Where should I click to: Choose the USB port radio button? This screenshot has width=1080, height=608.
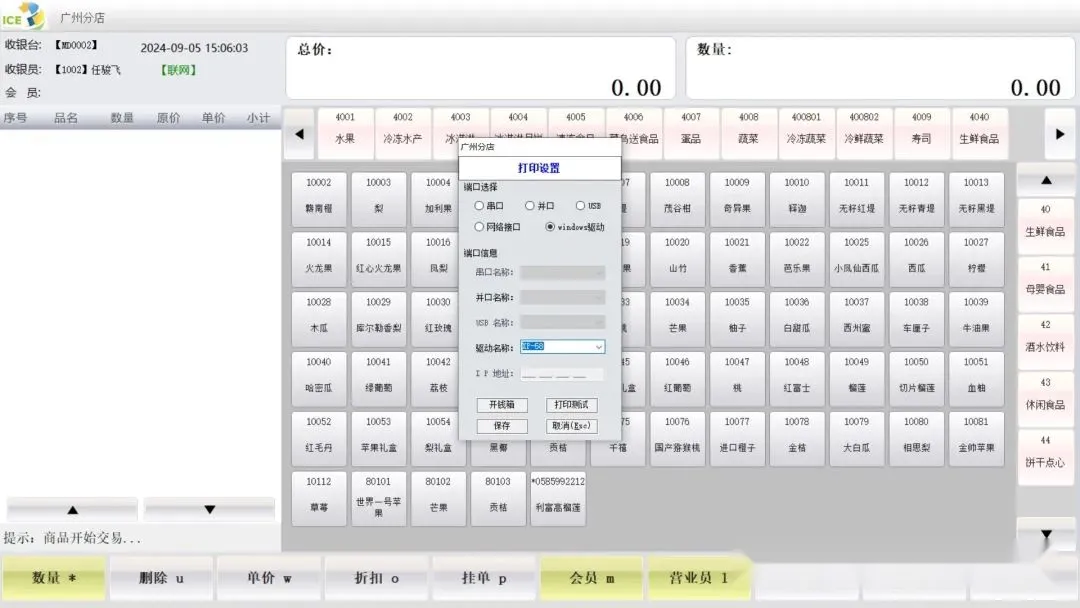click(580, 206)
